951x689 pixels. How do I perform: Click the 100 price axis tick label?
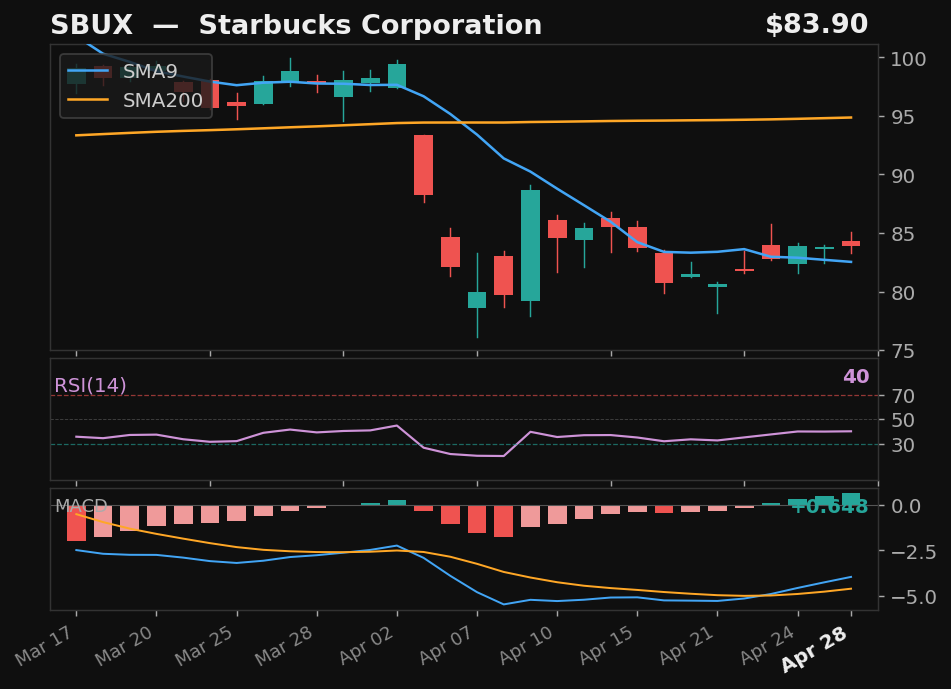click(x=908, y=59)
